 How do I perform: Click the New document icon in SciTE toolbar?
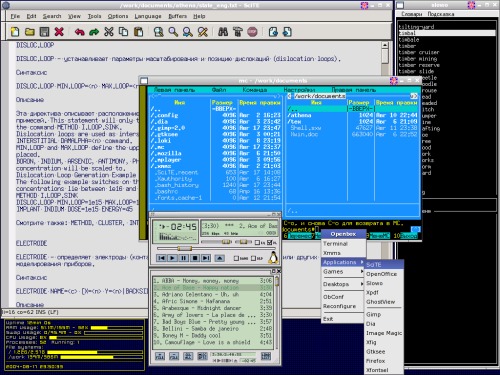(x=15, y=32)
